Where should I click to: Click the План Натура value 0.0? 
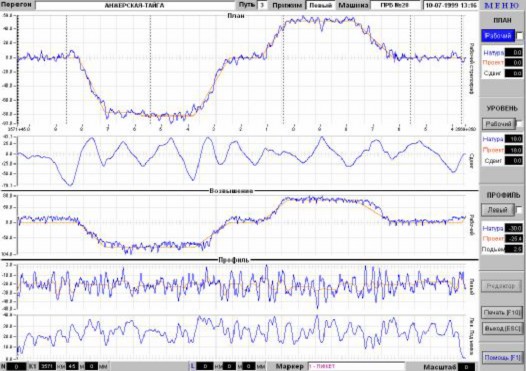(x=514, y=52)
